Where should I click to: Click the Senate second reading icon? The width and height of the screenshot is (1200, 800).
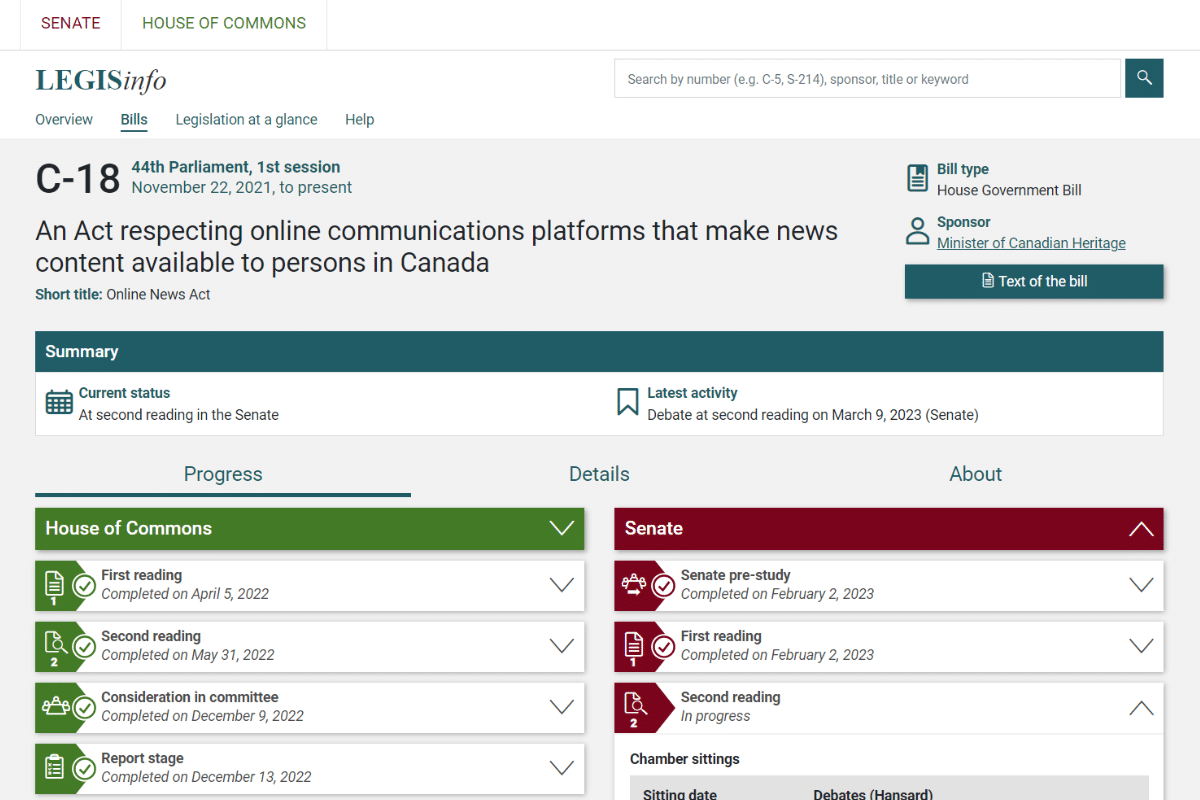tap(634, 707)
